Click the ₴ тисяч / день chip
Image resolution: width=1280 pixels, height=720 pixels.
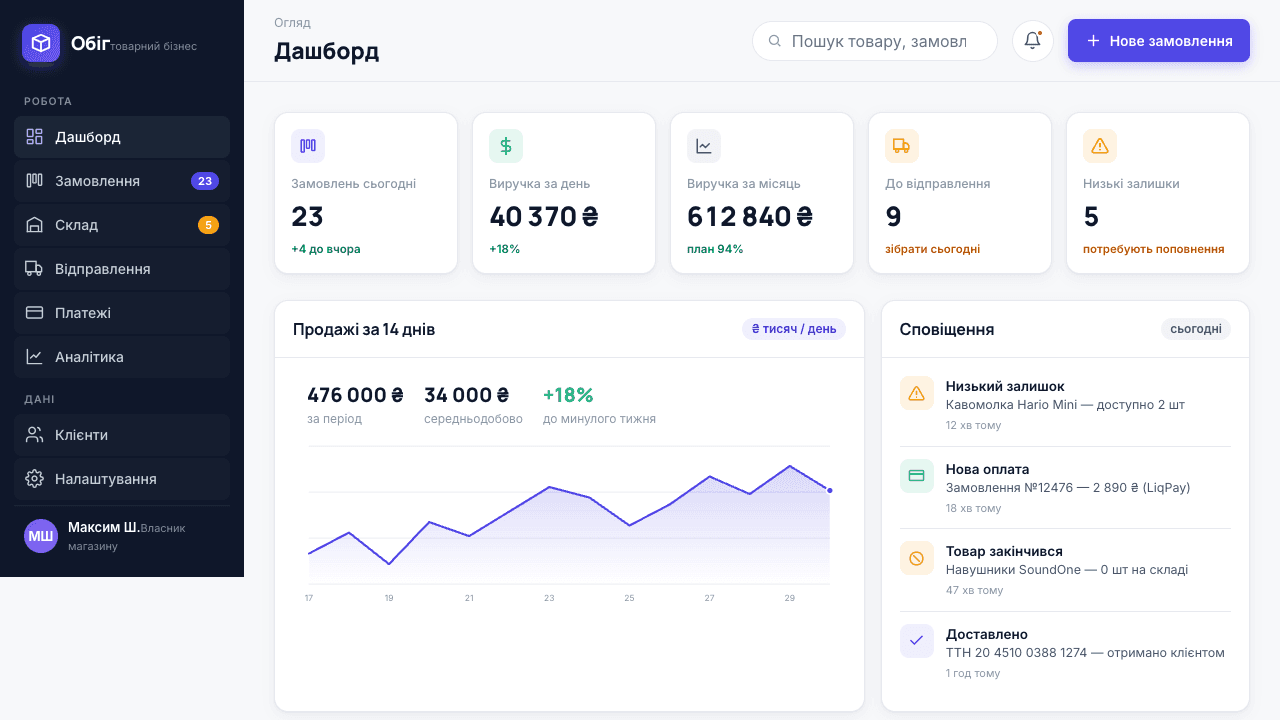click(x=794, y=329)
